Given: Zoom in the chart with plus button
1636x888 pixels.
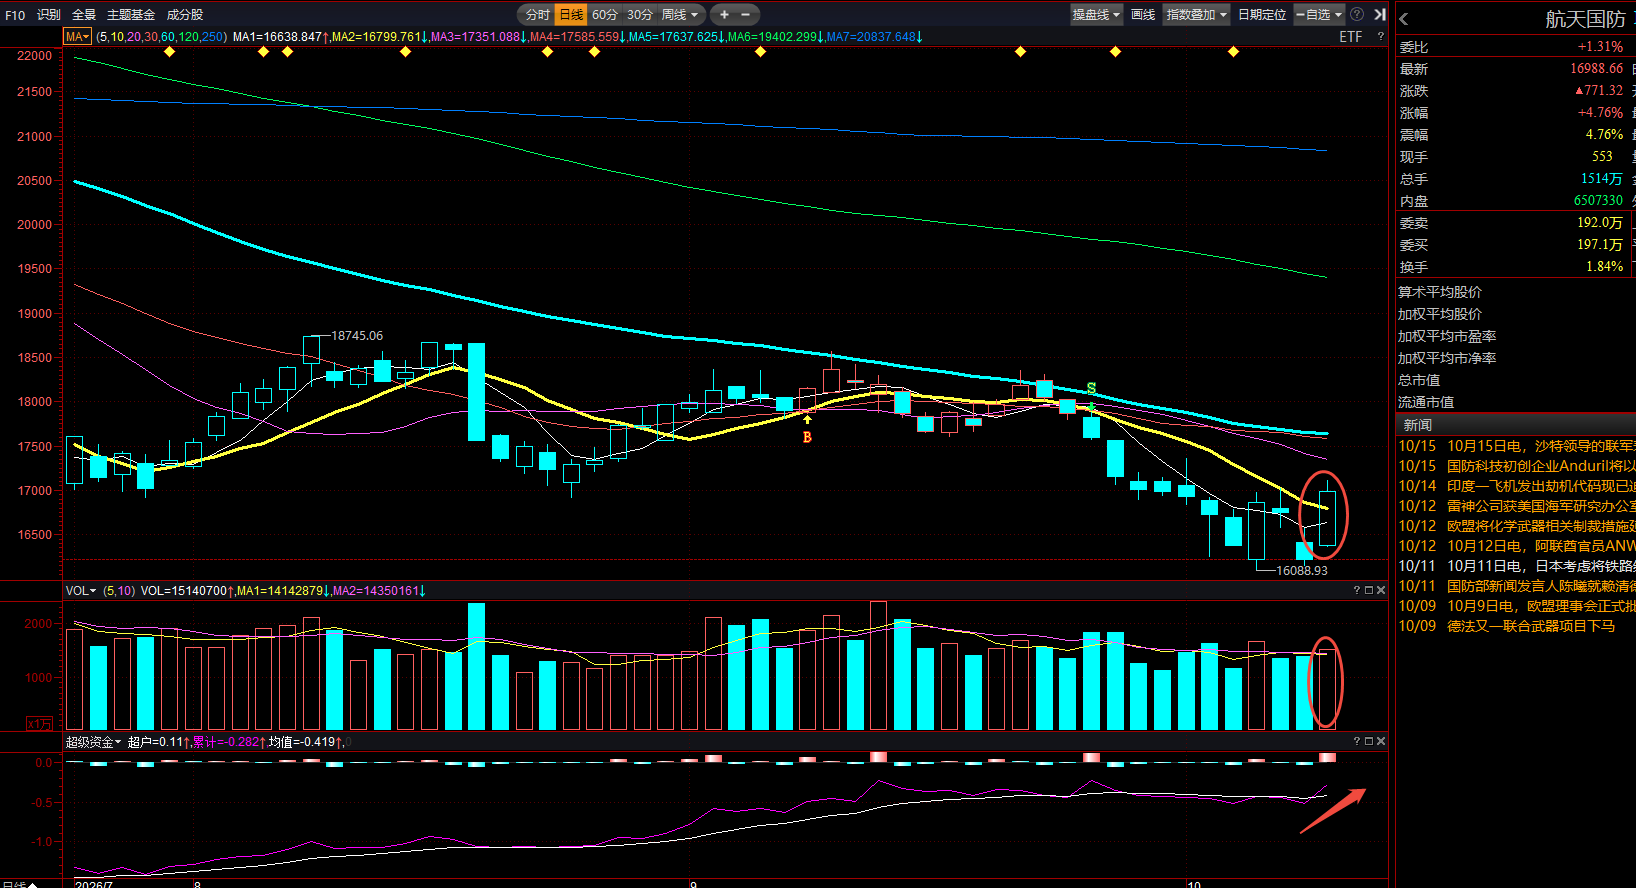Looking at the screenshot, I should (724, 14).
